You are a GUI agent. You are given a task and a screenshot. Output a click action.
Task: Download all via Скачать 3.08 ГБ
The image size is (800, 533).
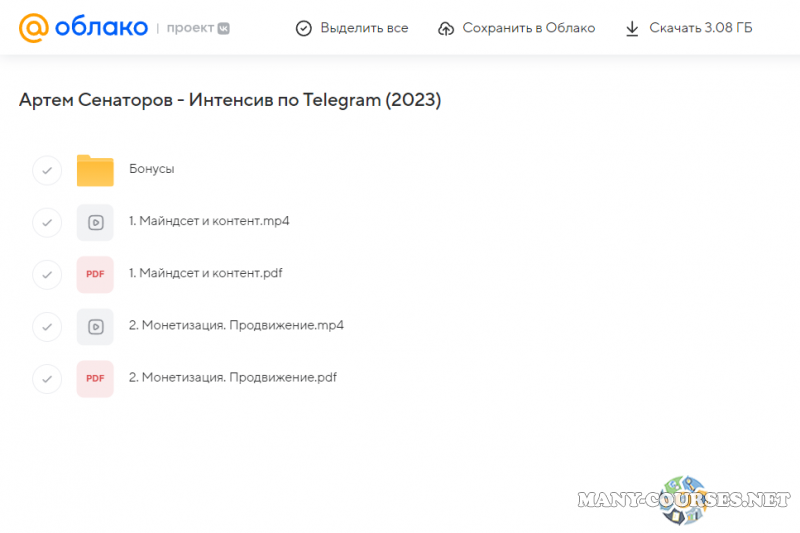[700, 28]
